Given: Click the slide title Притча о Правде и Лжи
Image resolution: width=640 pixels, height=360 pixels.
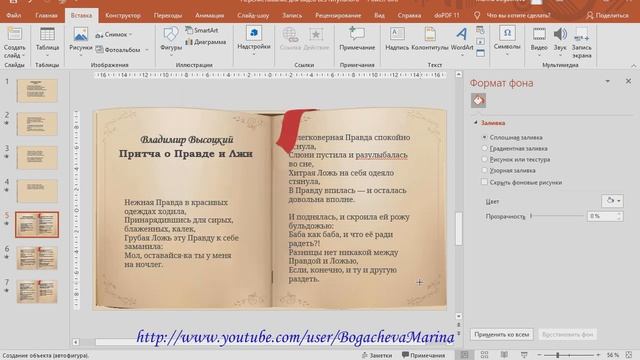Looking at the screenshot, I should (x=186, y=154).
